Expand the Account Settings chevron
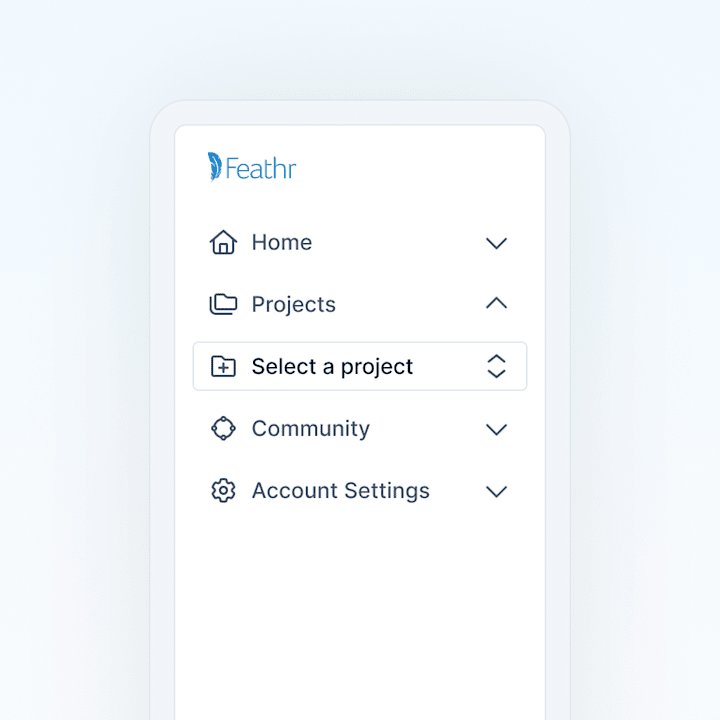The height and width of the screenshot is (720, 720). click(x=496, y=491)
